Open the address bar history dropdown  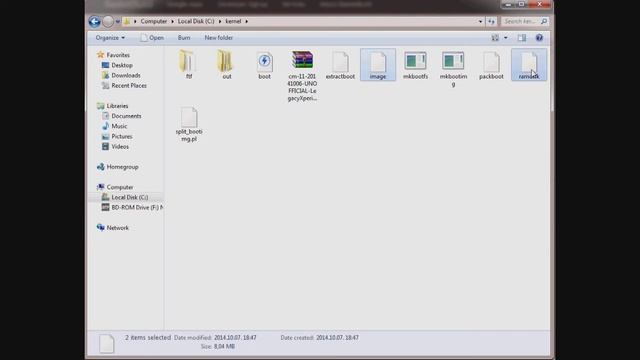coord(480,21)
